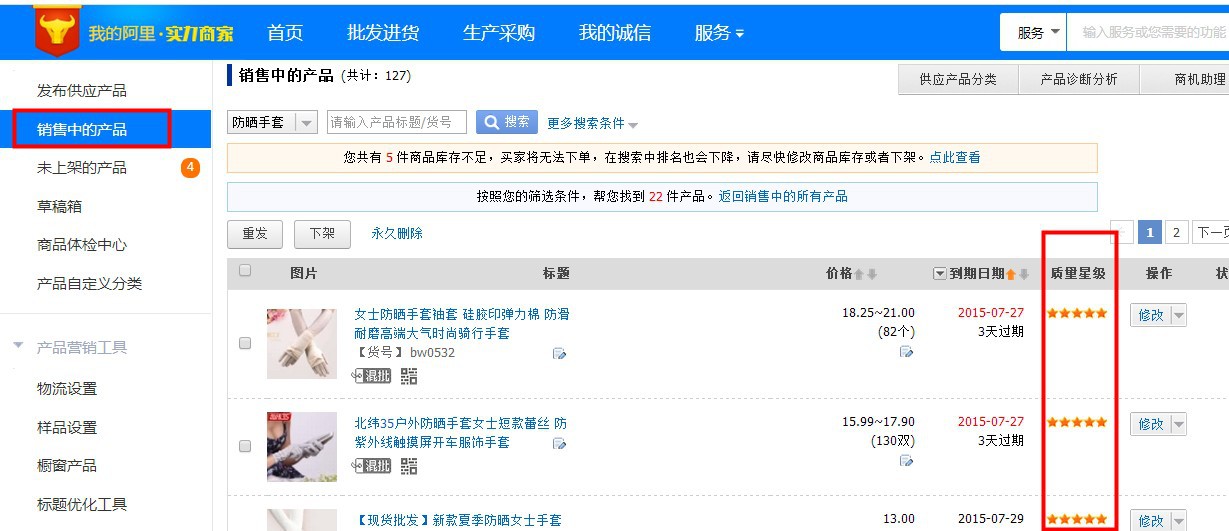Click the product title/item number search field

tap(396, 122)
